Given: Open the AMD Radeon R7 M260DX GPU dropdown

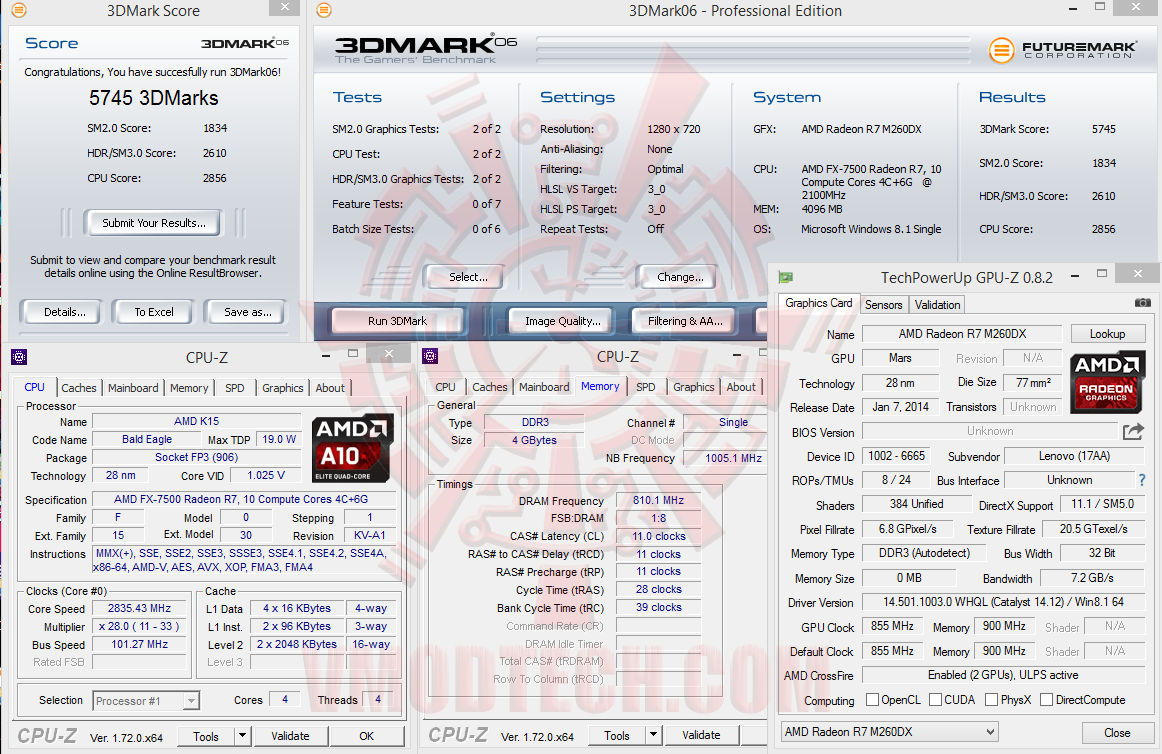Looking at the screenshot, I should [889, 732].
